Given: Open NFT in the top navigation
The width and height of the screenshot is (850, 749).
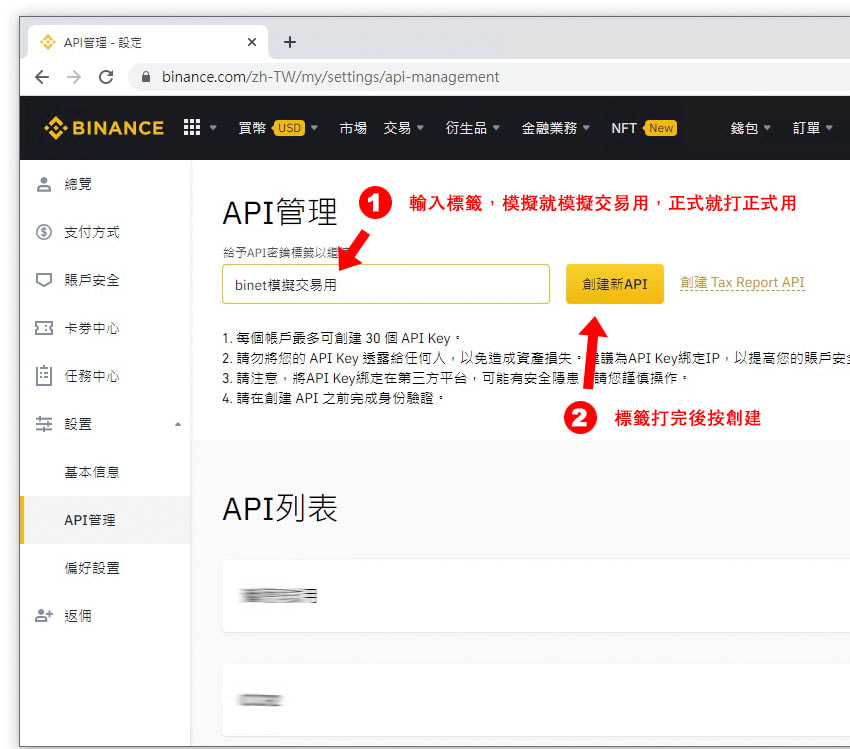Looking at the screenshot, I should tap(623, 128).
